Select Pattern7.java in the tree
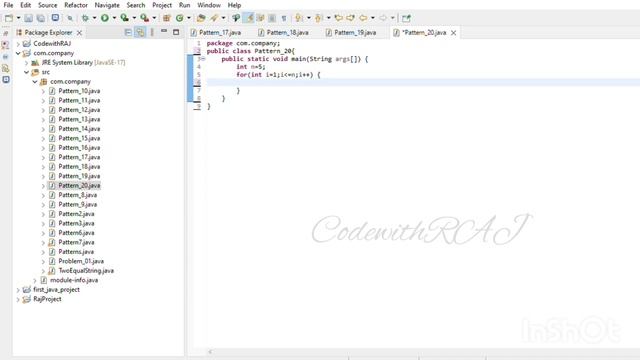640x360 pixels. point(76,242)
